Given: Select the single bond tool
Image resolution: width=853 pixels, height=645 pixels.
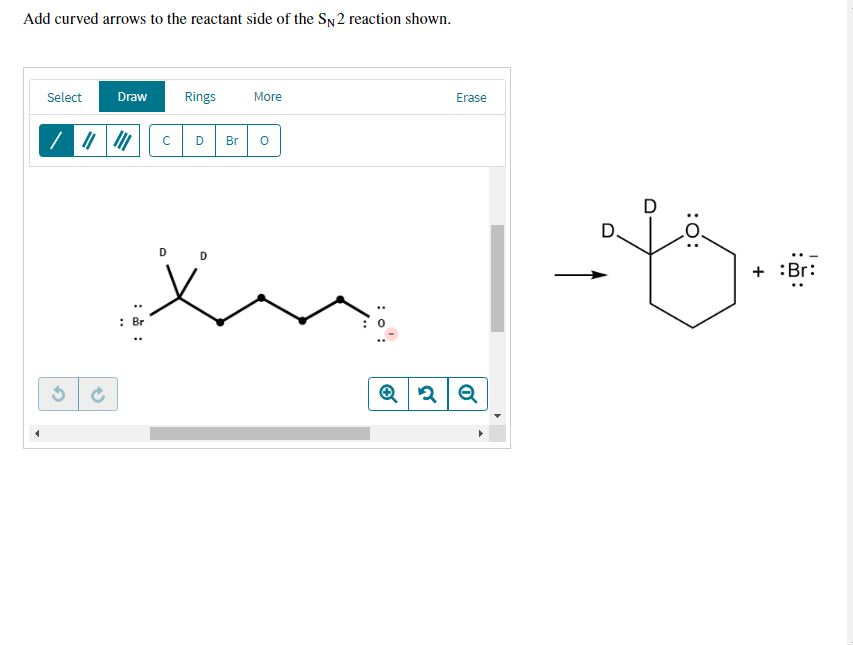Looking at the screenshot, I should 54,140.
